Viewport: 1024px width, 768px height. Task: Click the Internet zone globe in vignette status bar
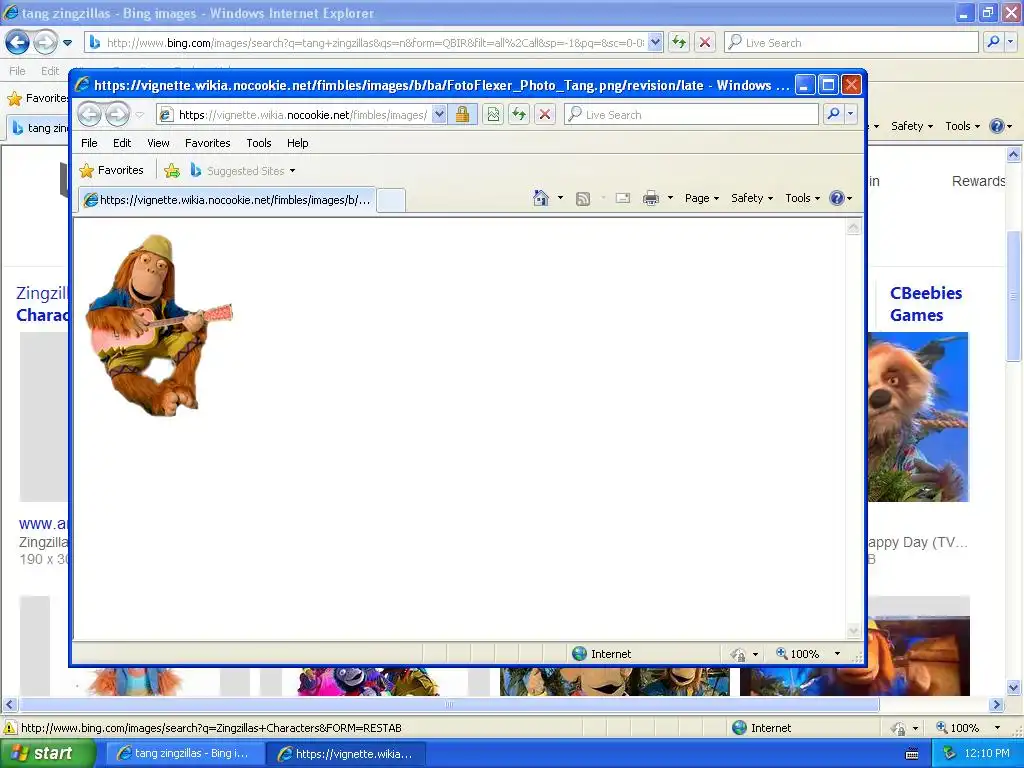click(x=579, y=654)
